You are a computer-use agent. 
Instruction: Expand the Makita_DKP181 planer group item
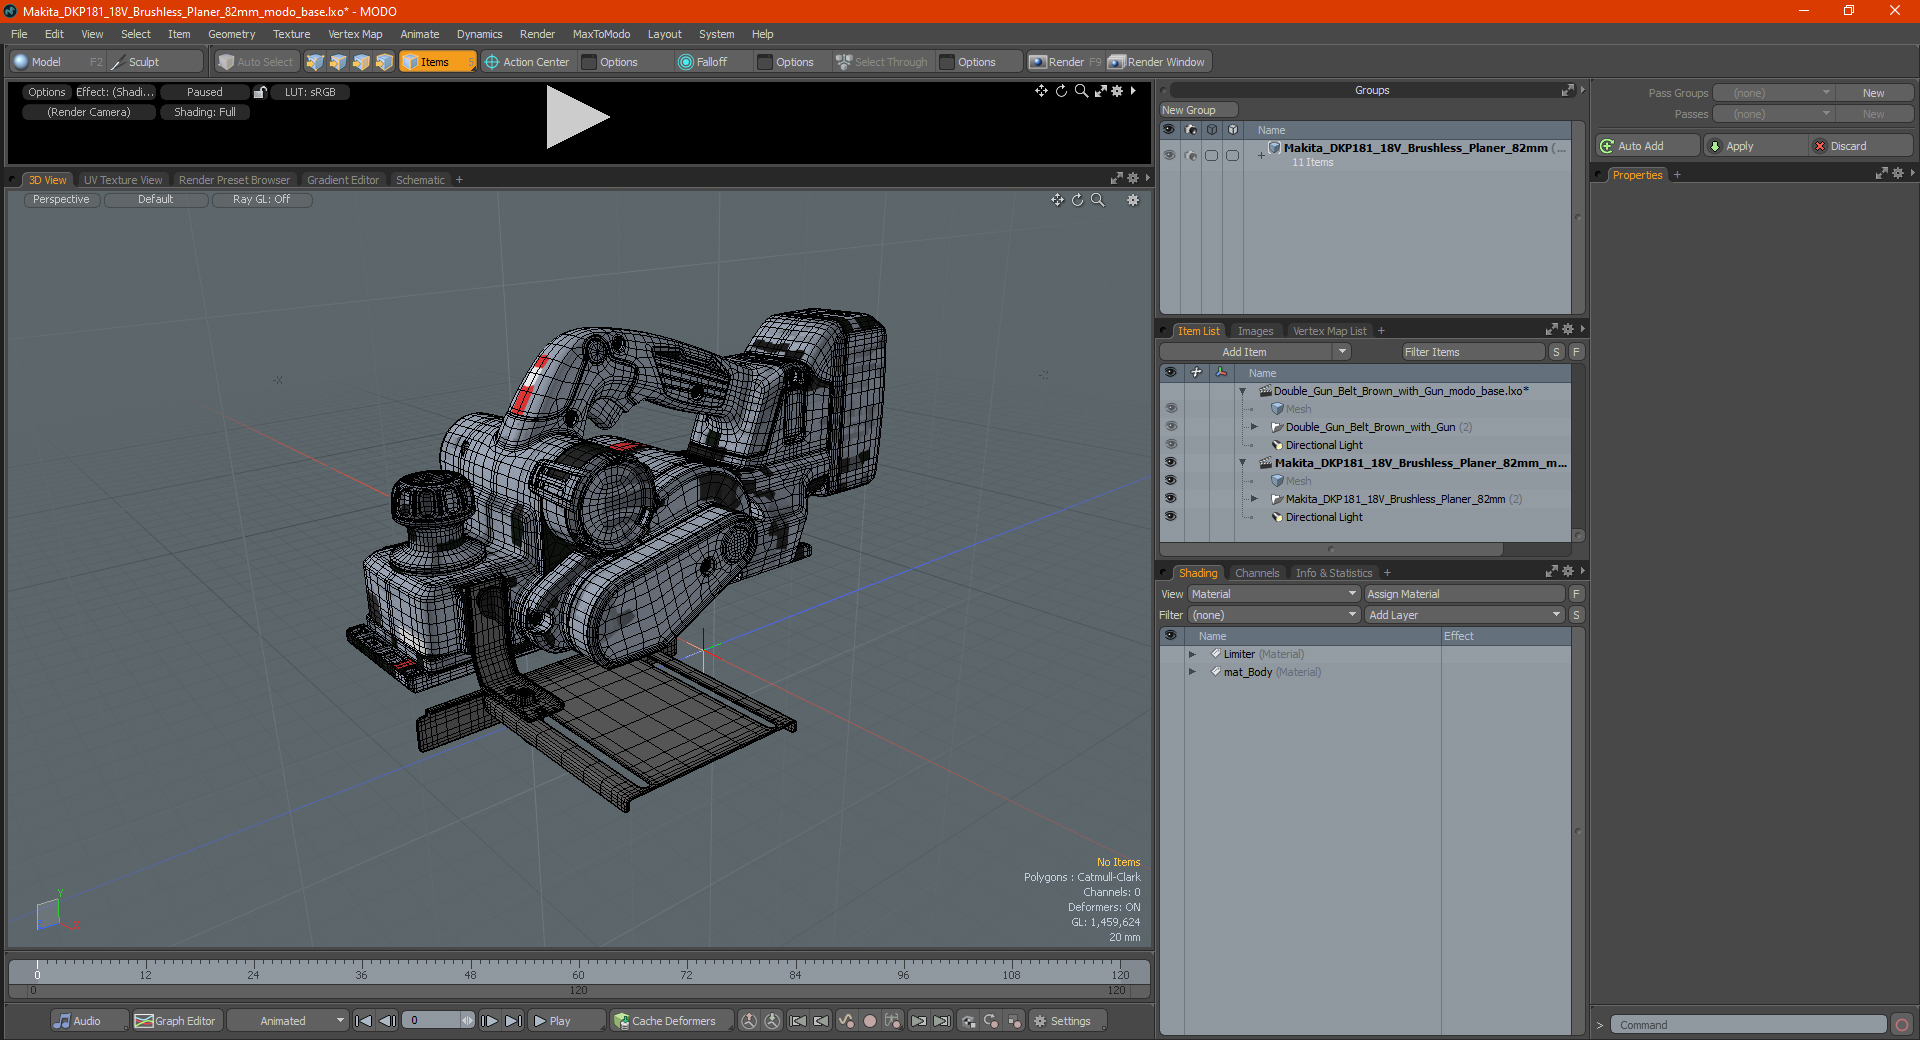1255,499
